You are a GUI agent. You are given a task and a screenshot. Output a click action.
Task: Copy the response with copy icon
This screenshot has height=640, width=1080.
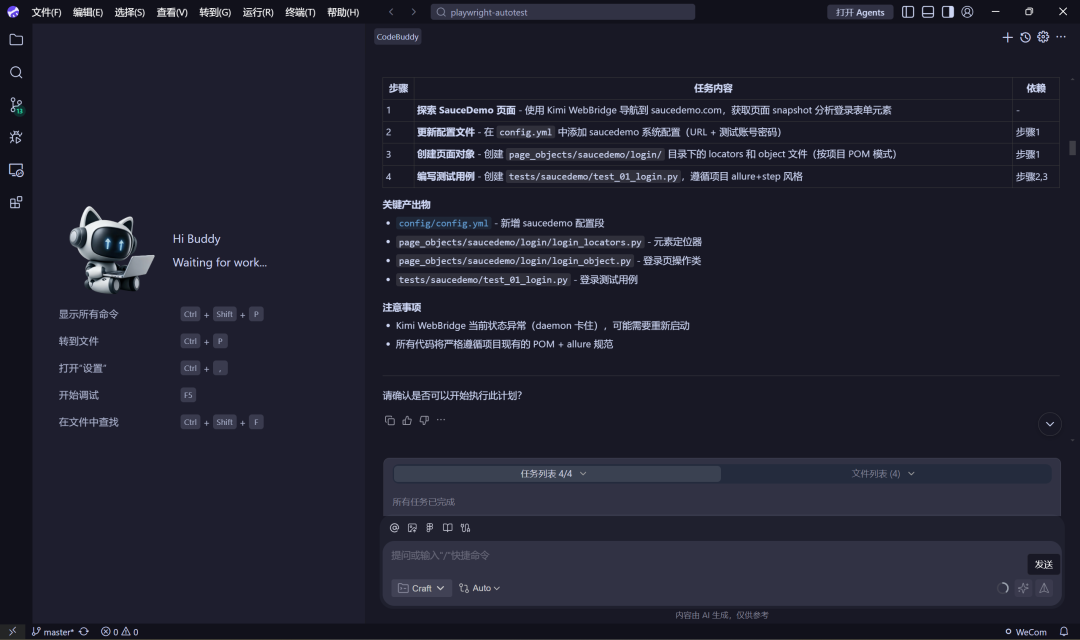click(390, 420)
